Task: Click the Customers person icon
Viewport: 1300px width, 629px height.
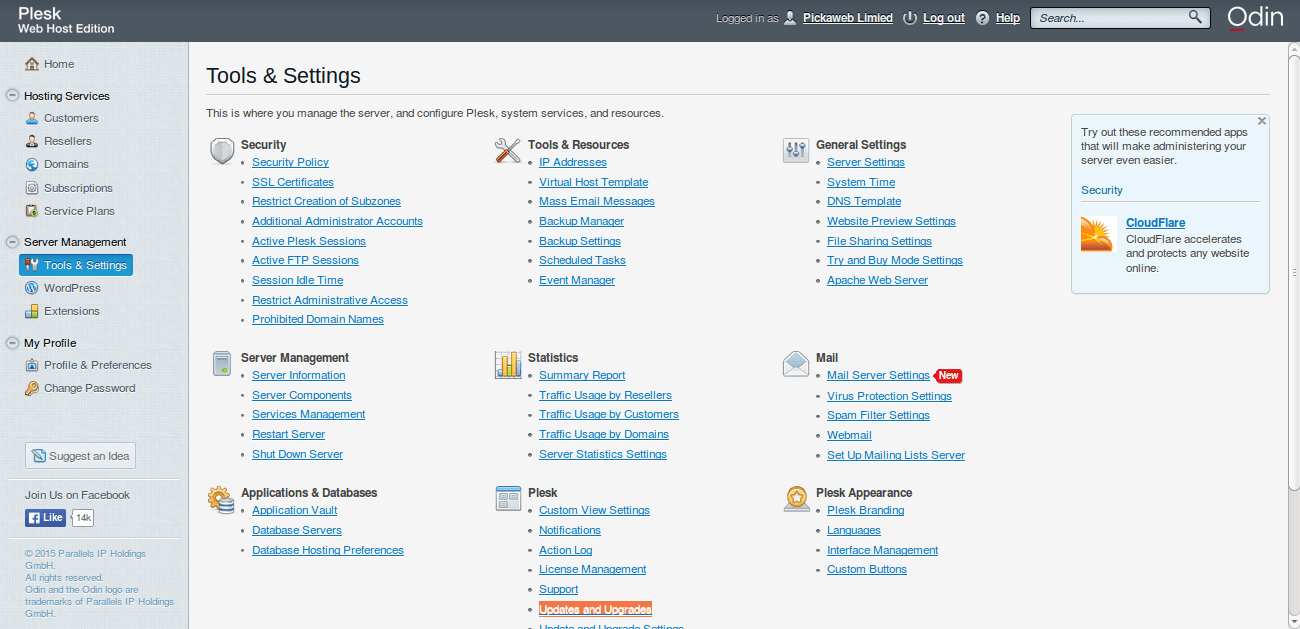Action: coord(32,118)
